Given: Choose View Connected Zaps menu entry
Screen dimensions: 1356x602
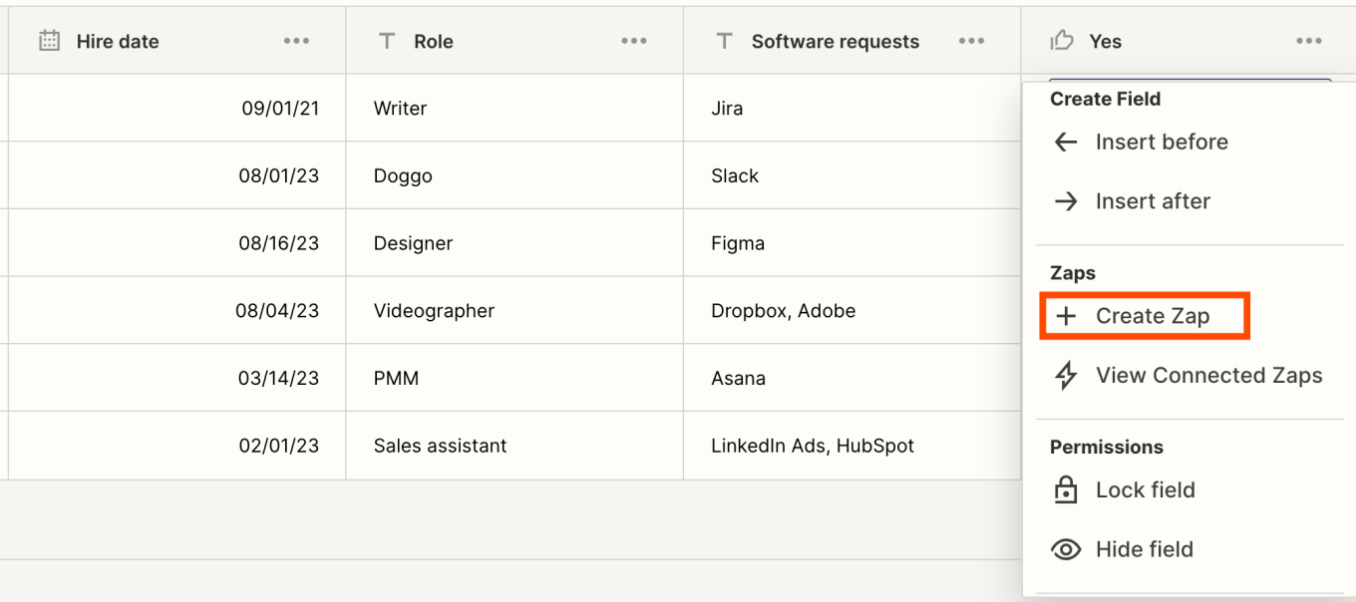Looking at the screenshot, I should (1208, 375).
